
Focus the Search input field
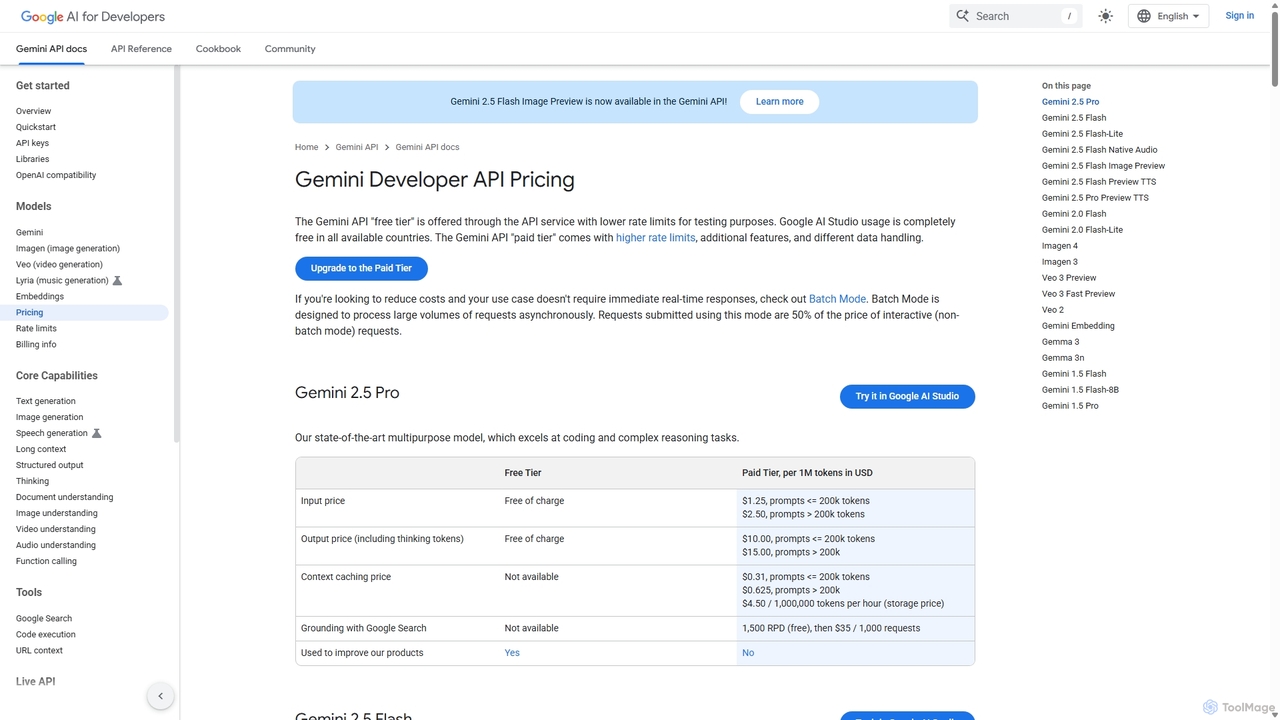point(1015,16)
